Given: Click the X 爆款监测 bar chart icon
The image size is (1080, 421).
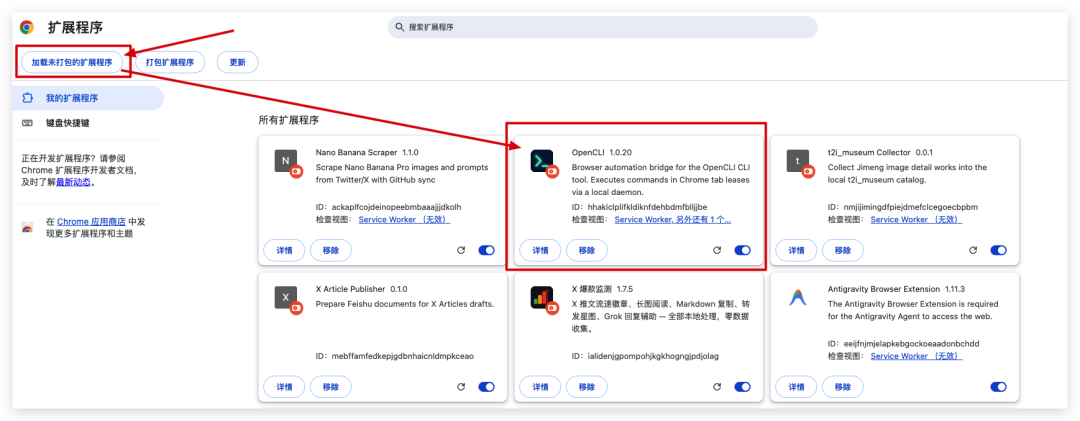Looking at the screenshot, I should [x=541, y=298].
